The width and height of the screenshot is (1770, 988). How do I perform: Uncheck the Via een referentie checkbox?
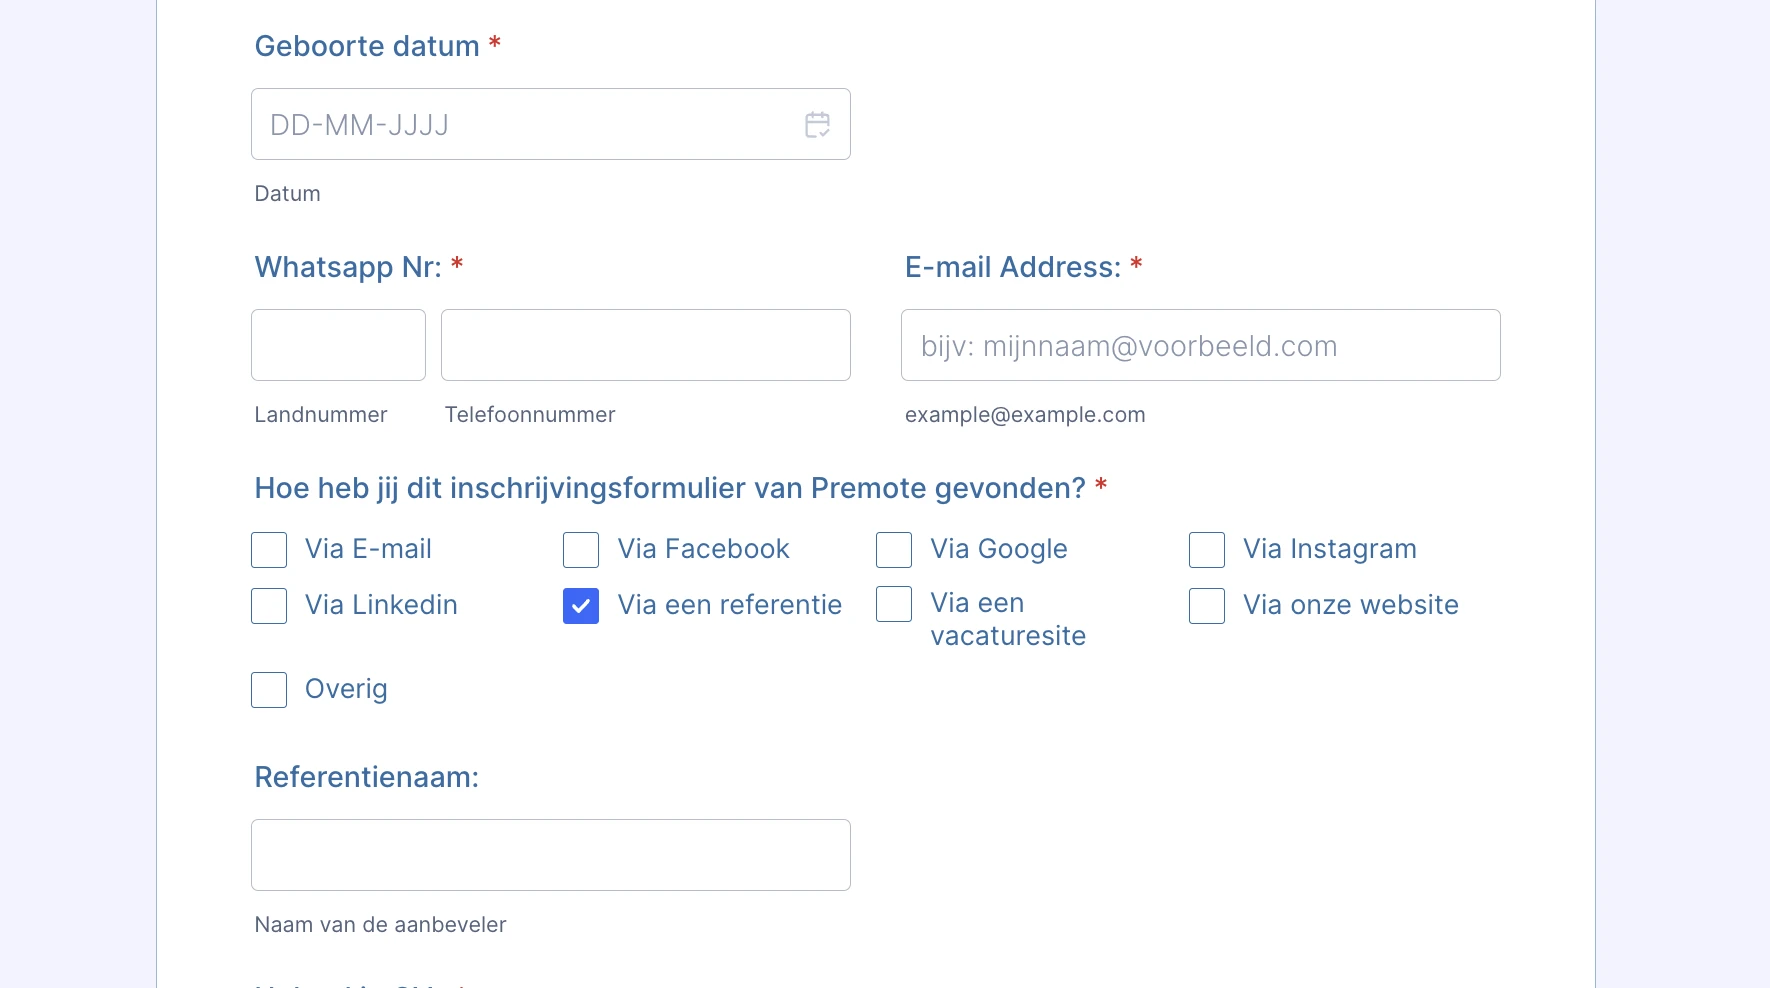coord(580,606)
